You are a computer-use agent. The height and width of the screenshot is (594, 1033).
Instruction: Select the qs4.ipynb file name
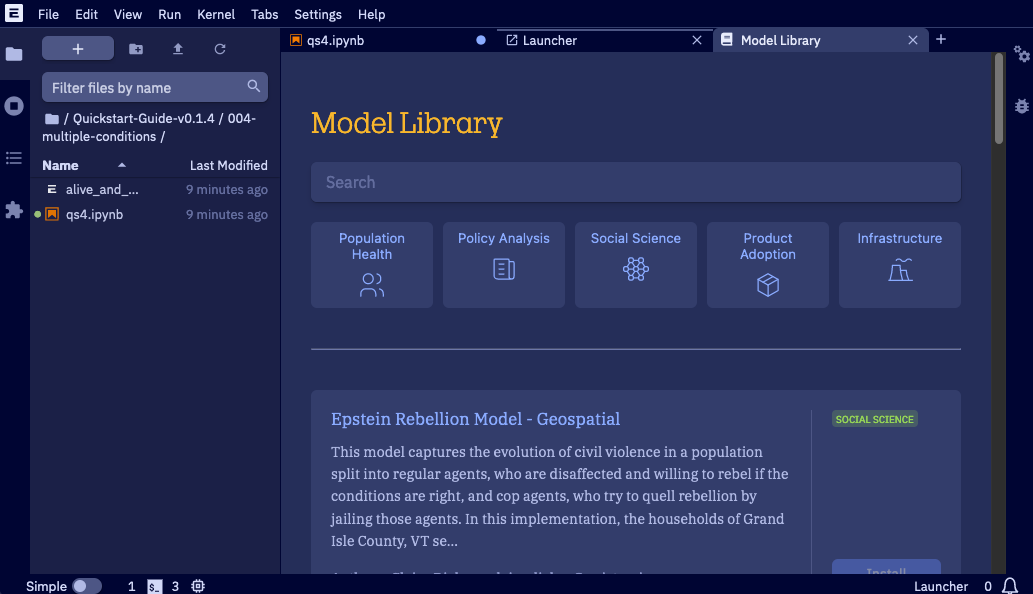[94, 215]
